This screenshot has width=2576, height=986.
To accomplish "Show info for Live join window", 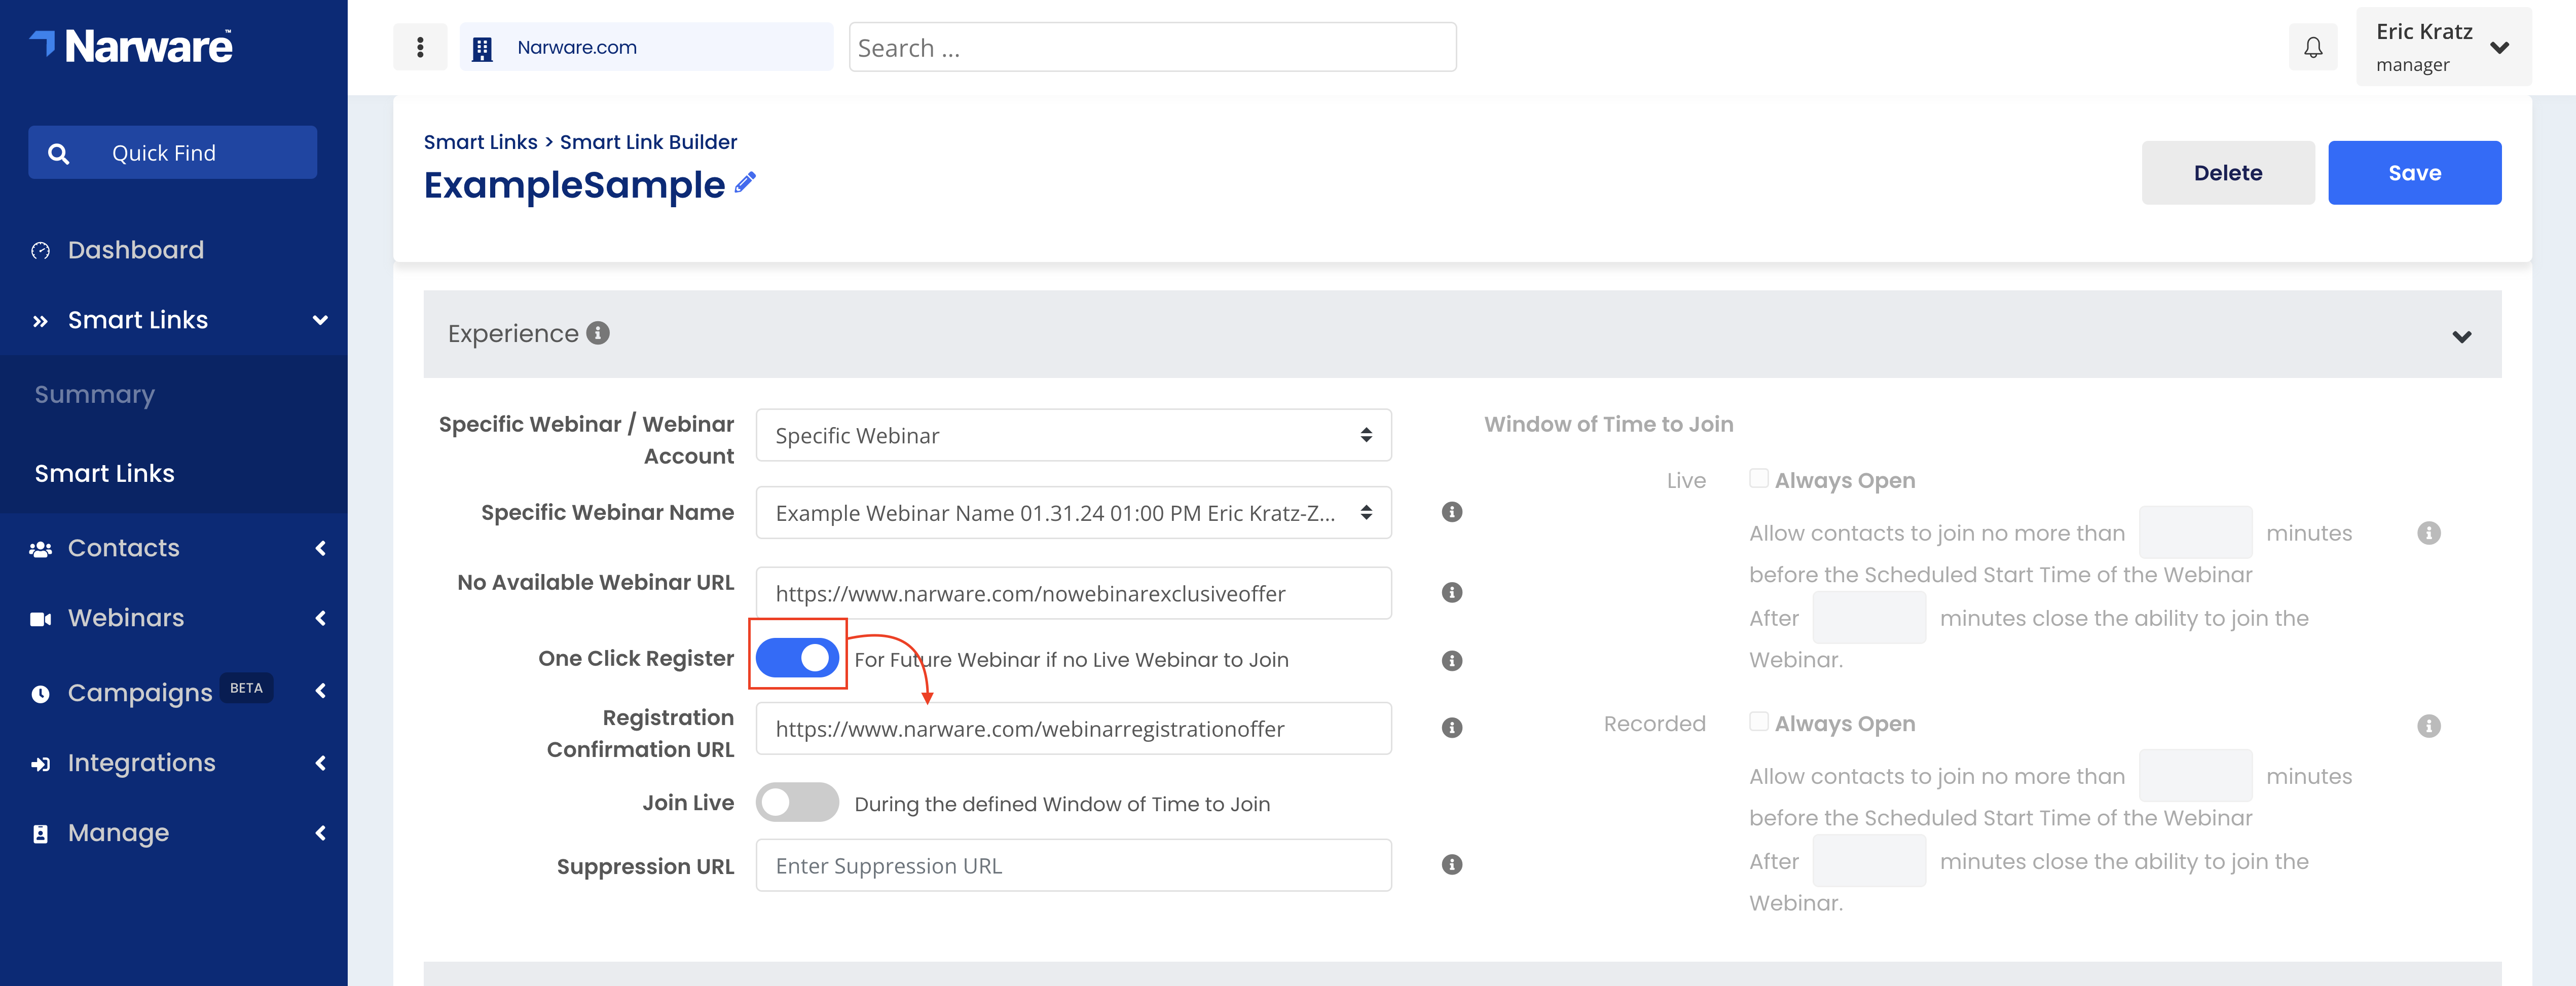I will tap(2429, 533).
